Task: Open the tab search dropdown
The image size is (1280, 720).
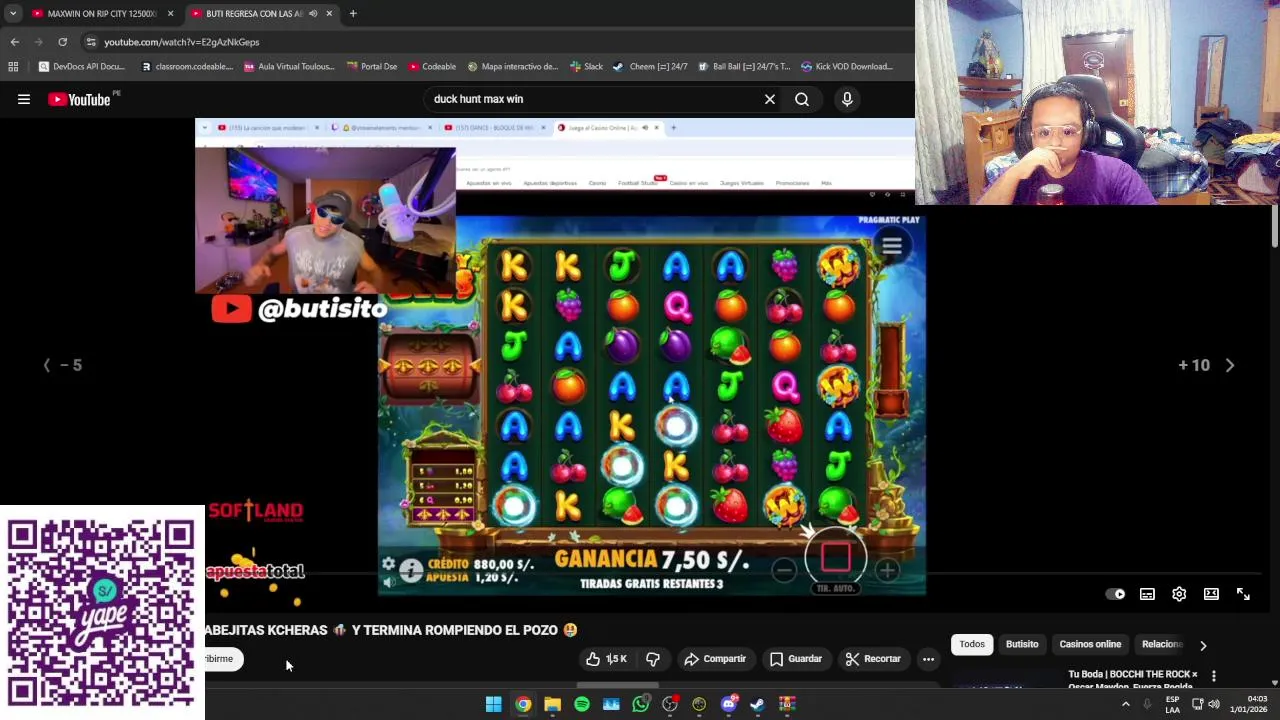Action: pyautogui.click(x=13, y=14)
